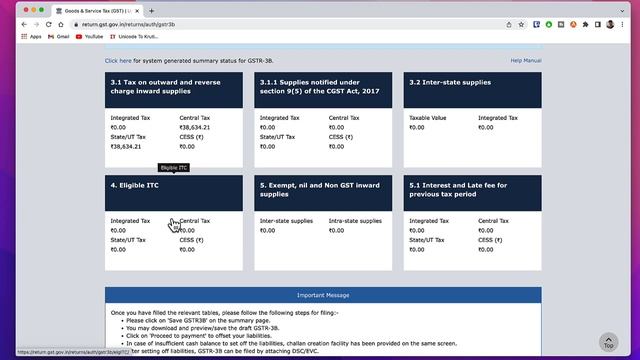This screenshot has width=640, height=360.
Task: Click 'Intra-state supplies' label in tile 5
Action: click(x=355, y=221)
